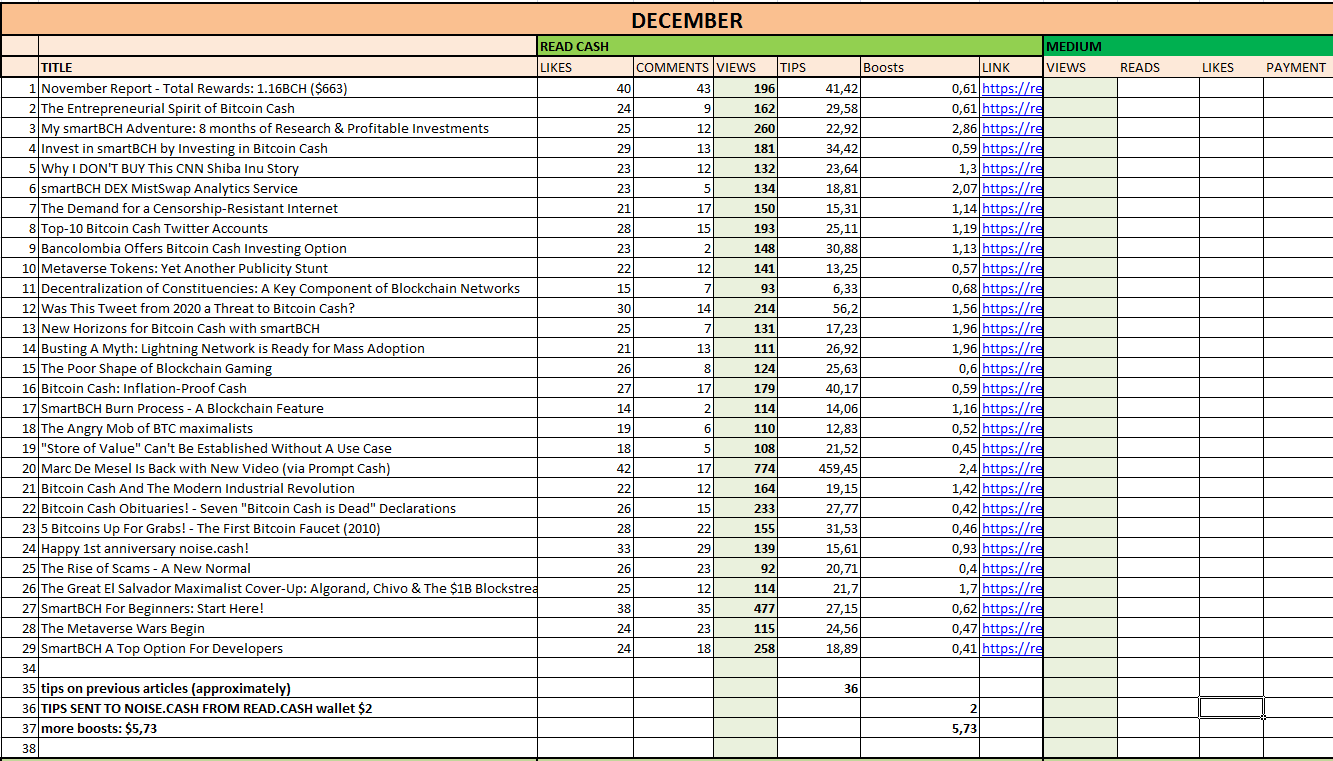Select title 'SmartBCH Burn Process - A Blockchain Feature'
Screen dimensions: 1333x761
[x=288, y=408]
